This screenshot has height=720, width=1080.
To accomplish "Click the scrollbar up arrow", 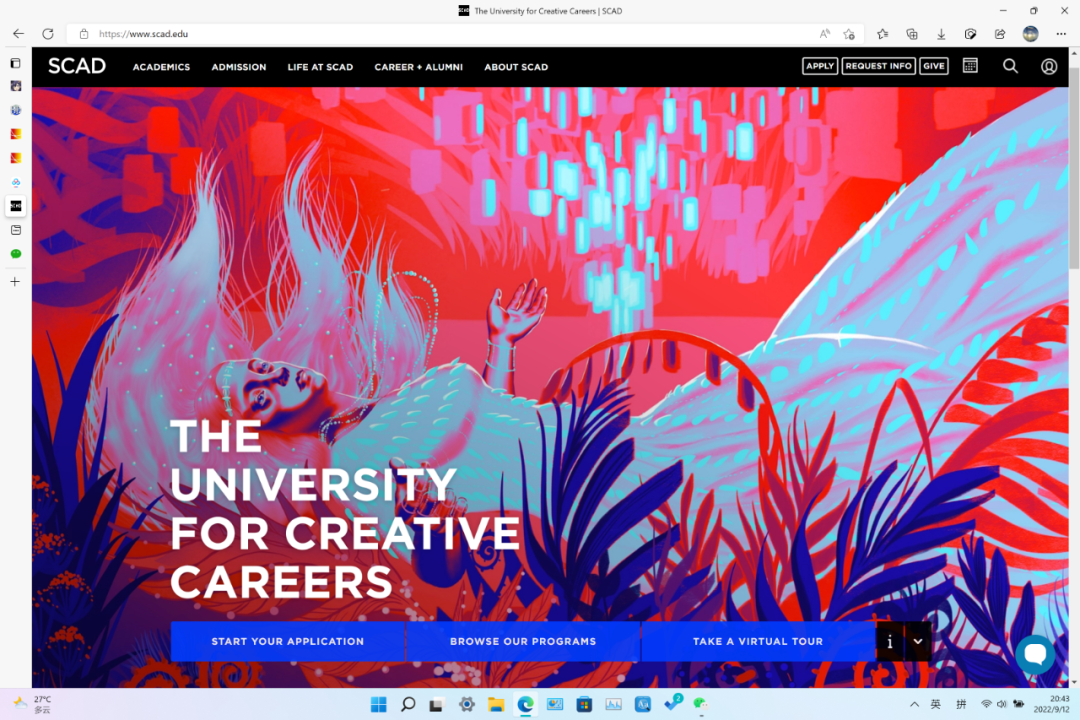I will [x=1074, y=52].
